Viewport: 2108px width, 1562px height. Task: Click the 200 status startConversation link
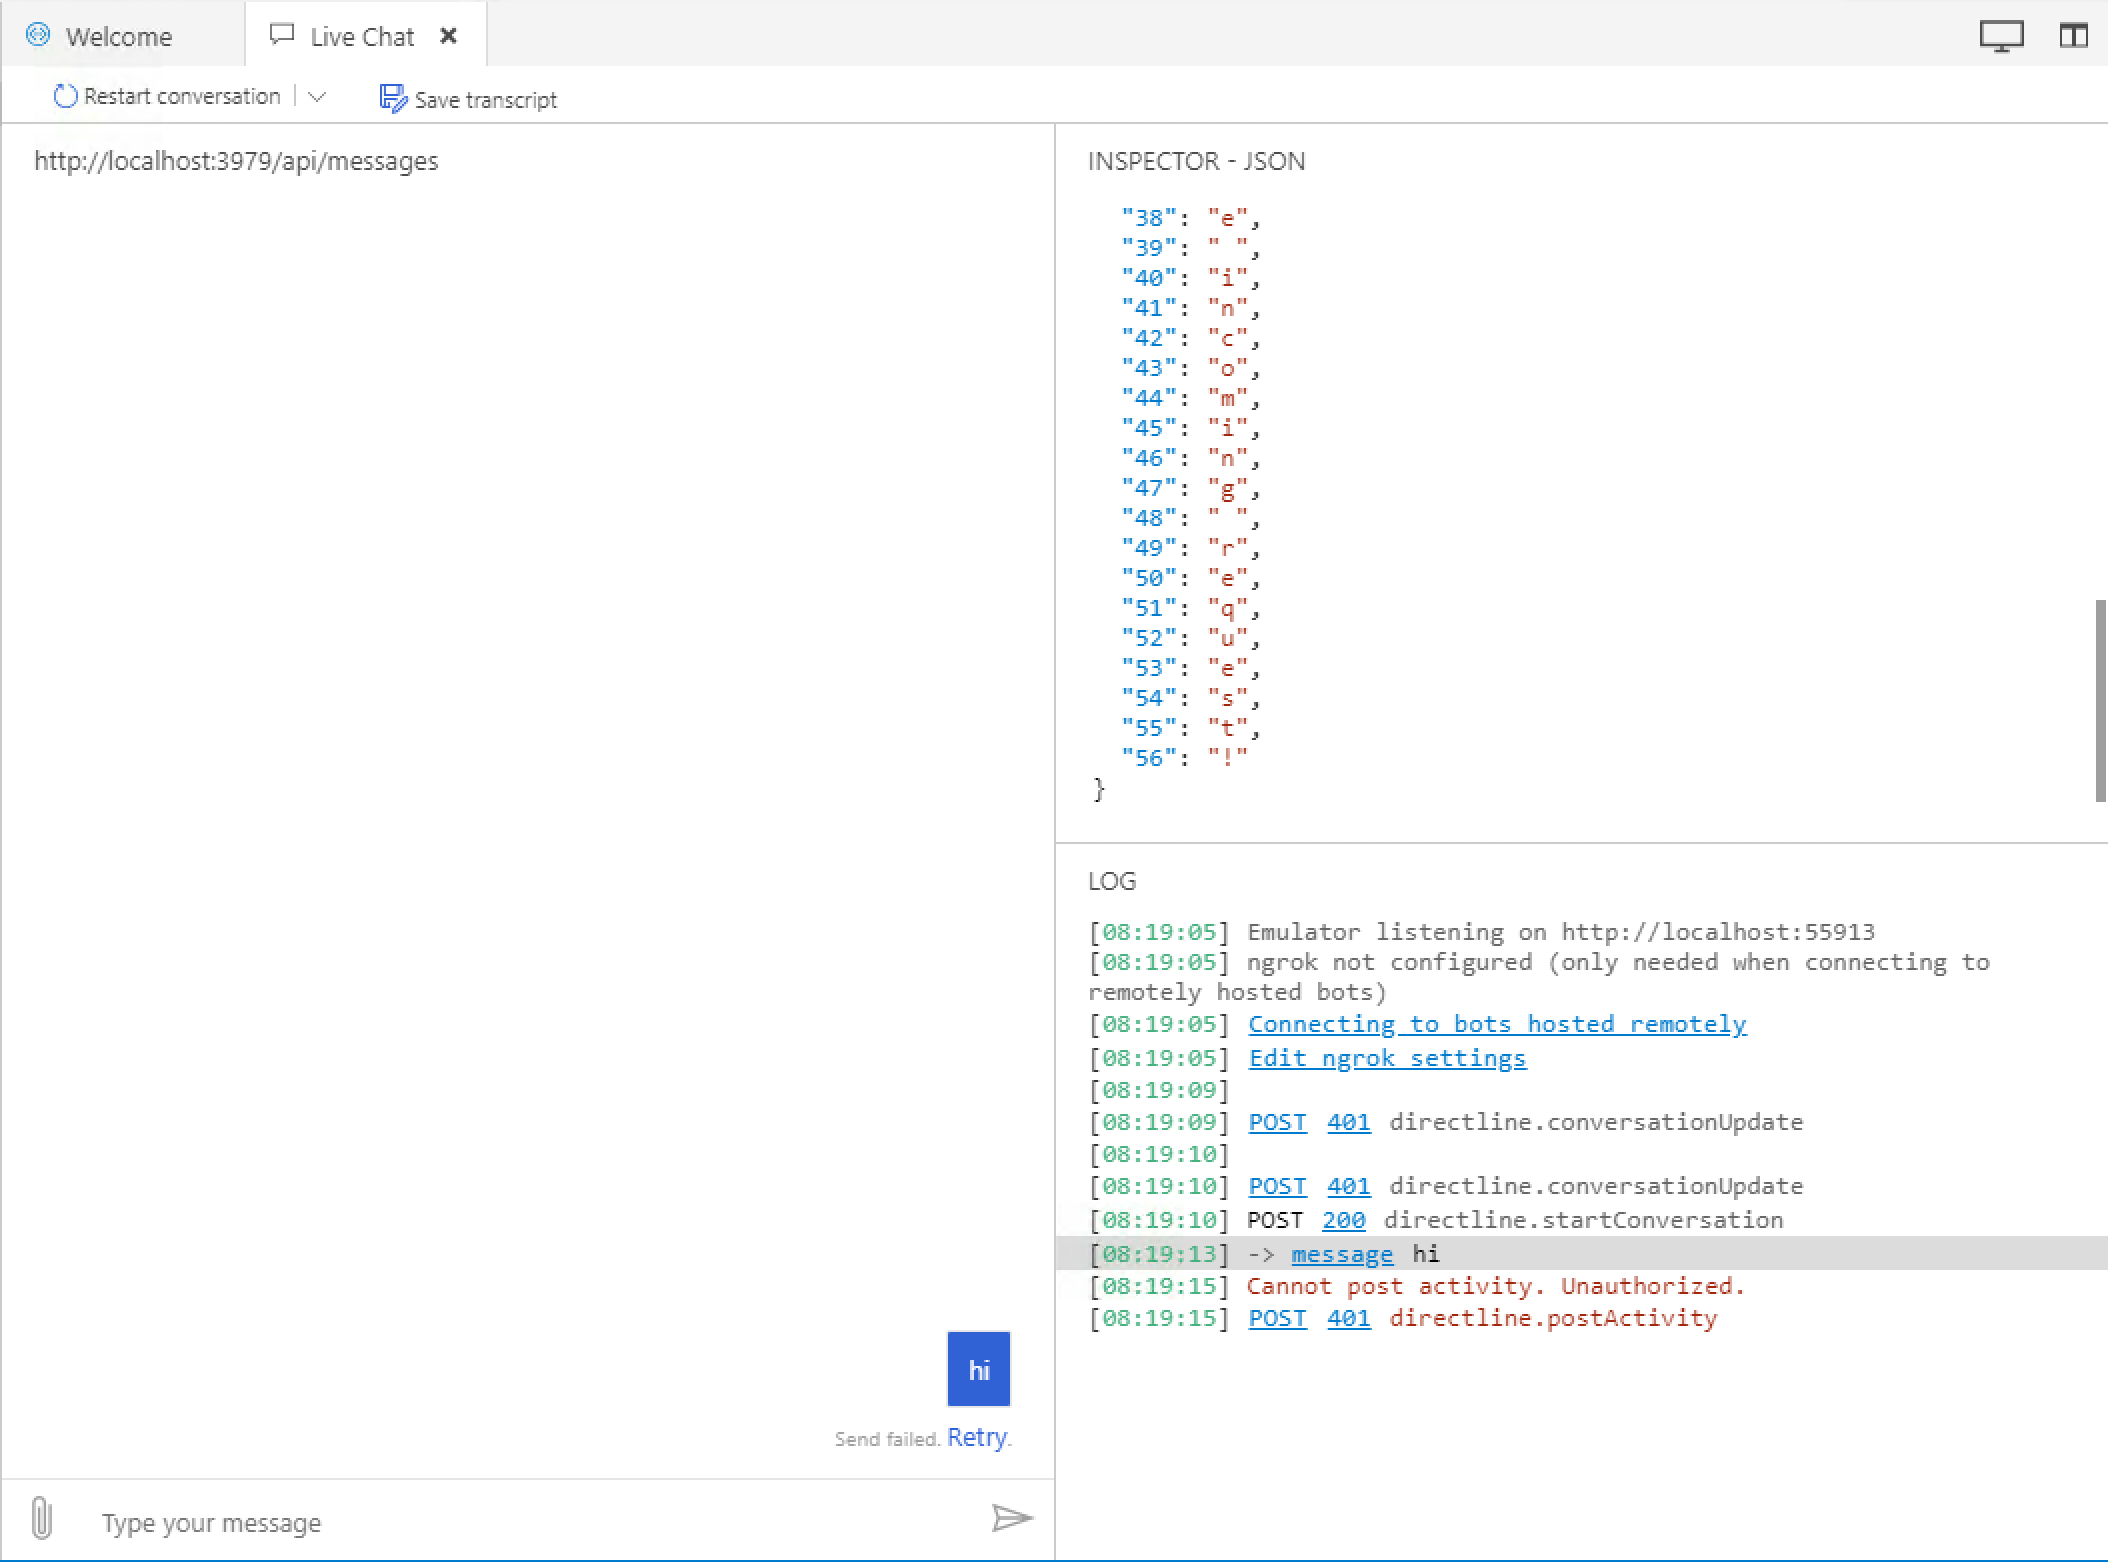click(1343, 1220)
